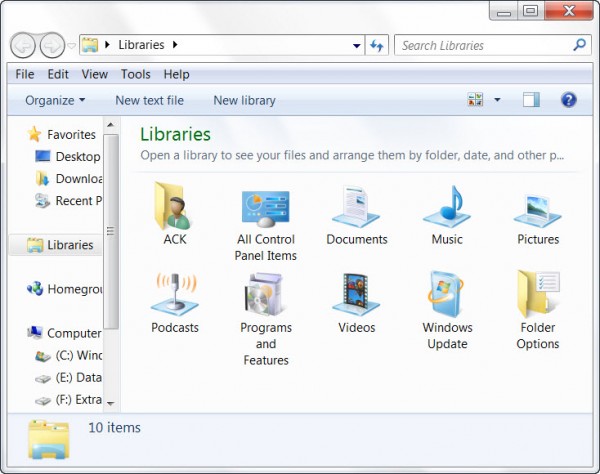The image size is (600, 474).
Task: Toggle the preview pane button
Action: click(531, 100)
